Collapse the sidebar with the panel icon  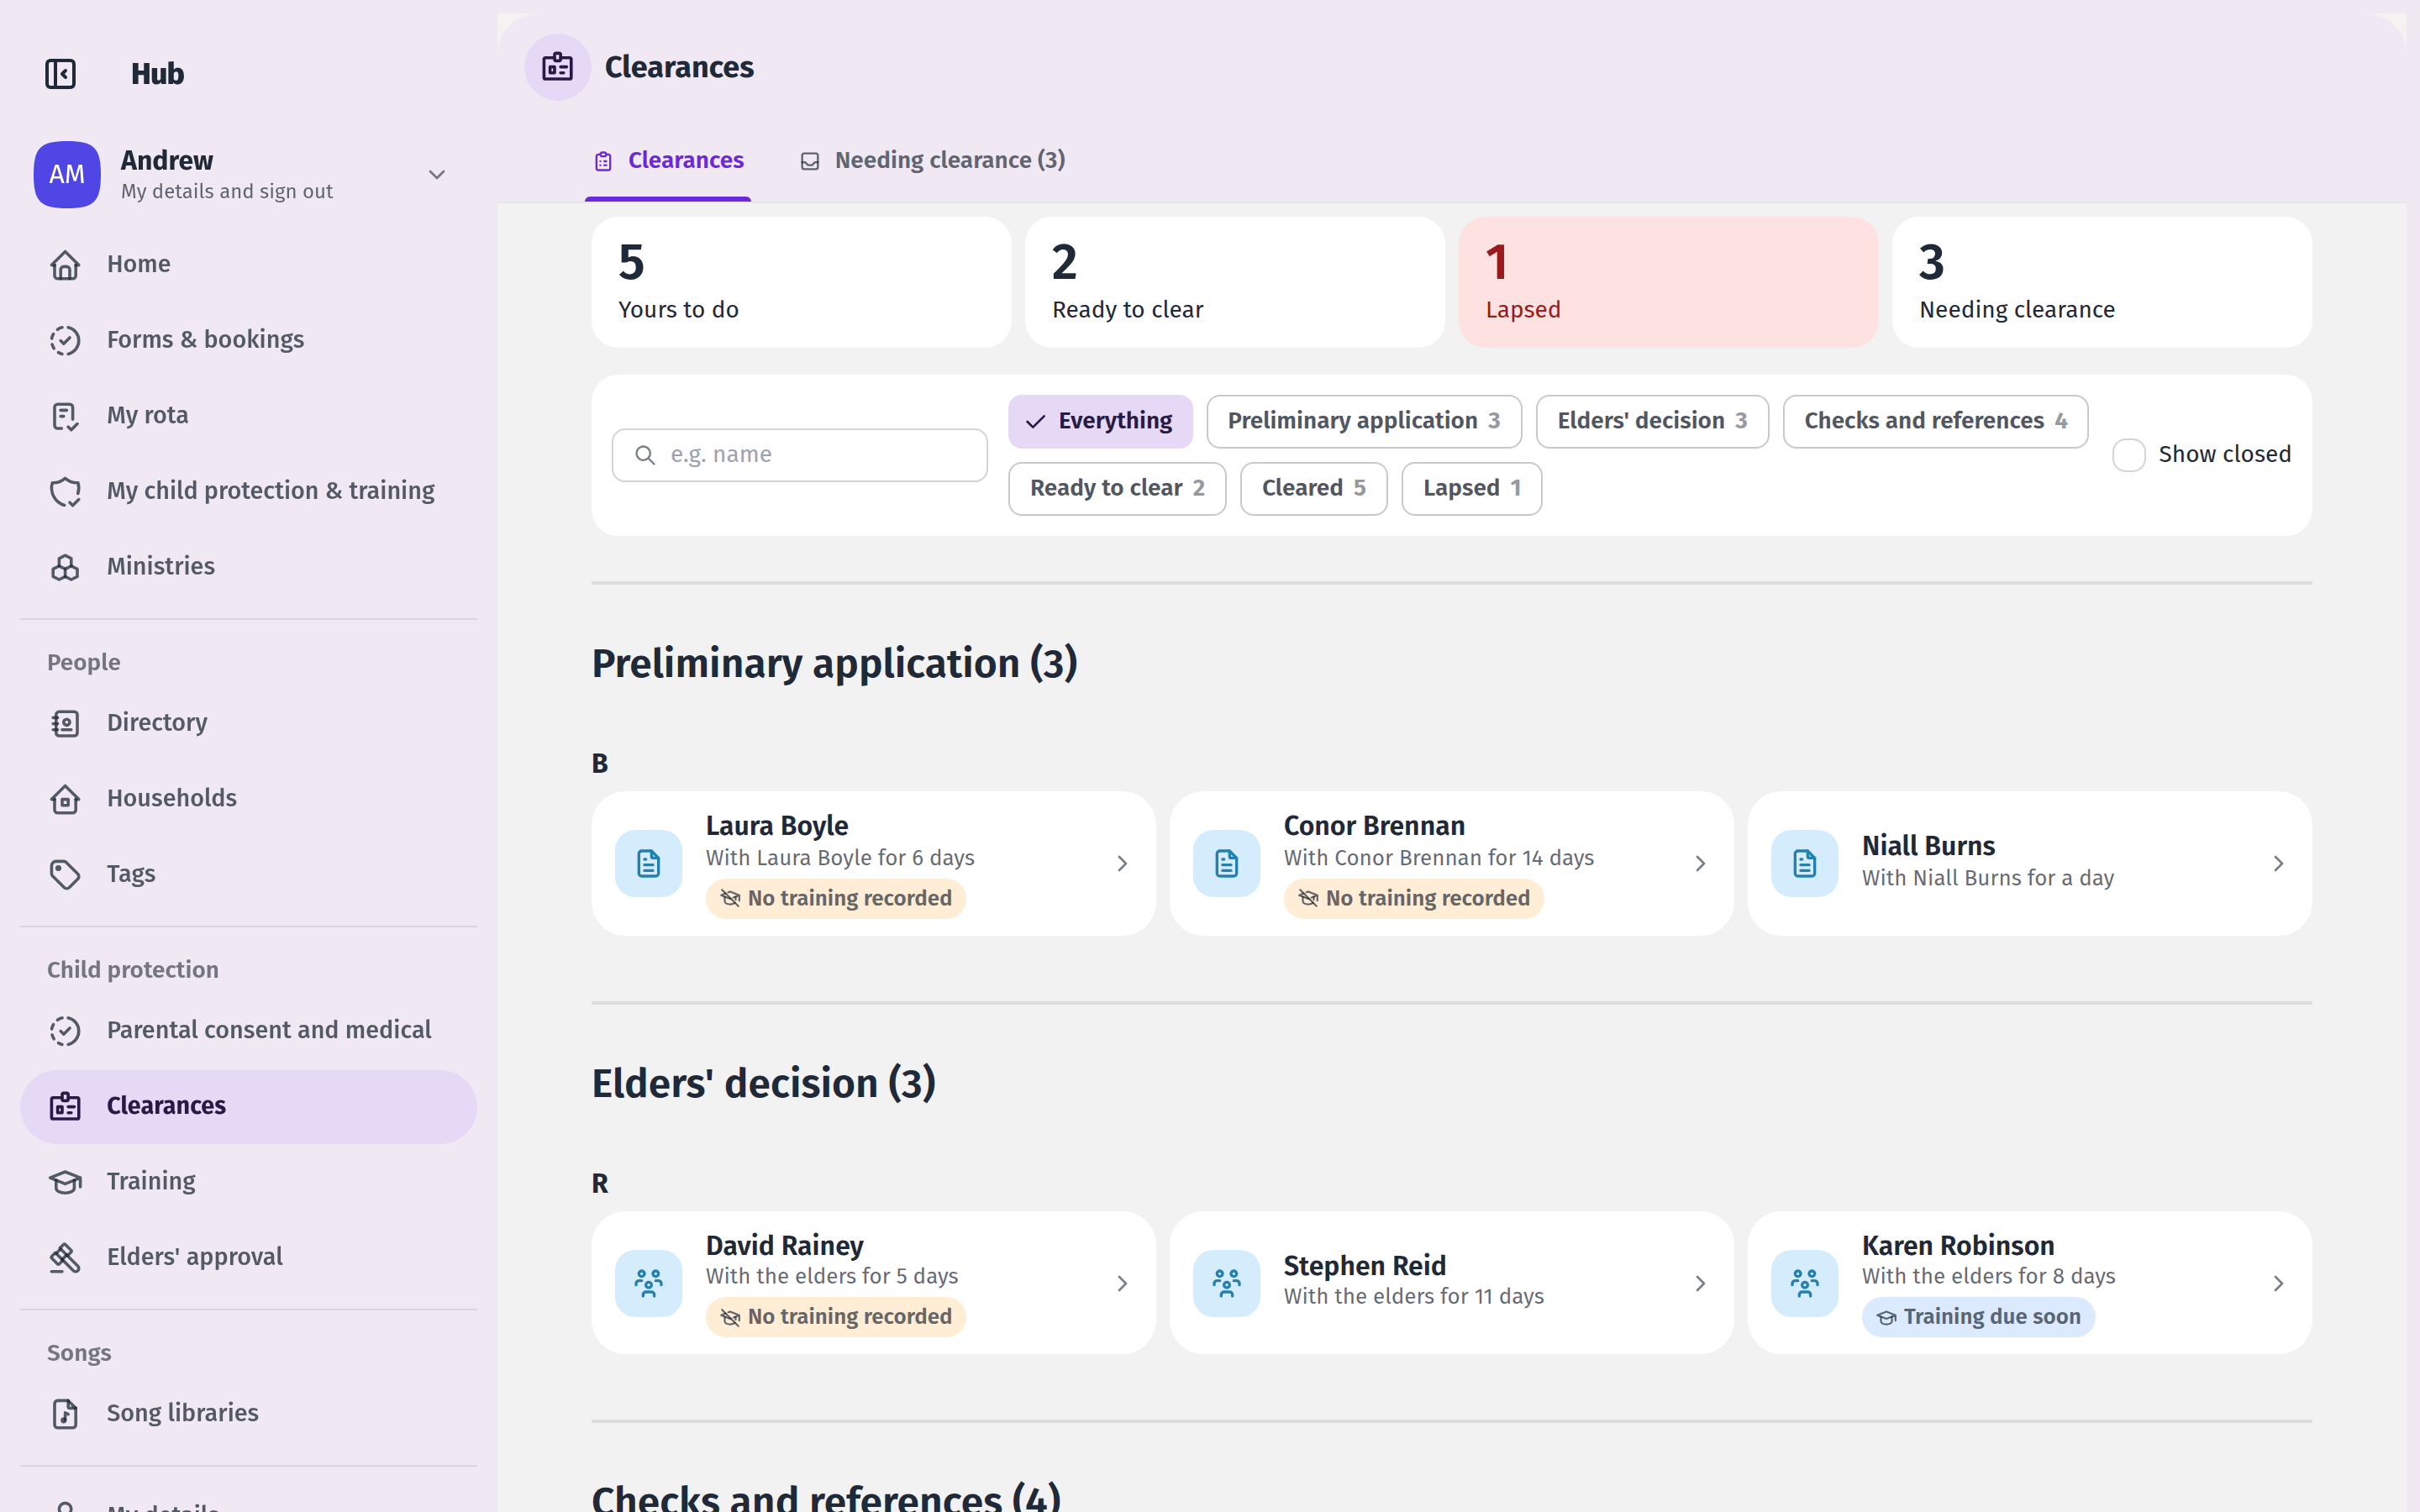pyautogui.click(x=60, y=74)
